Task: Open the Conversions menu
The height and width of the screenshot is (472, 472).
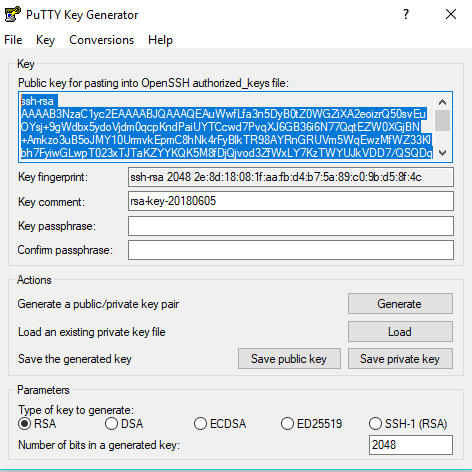Action: [x=101, y=40]
